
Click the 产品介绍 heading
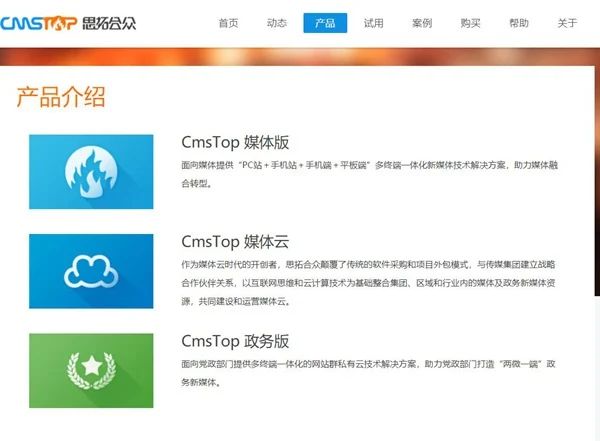(61, 96)
